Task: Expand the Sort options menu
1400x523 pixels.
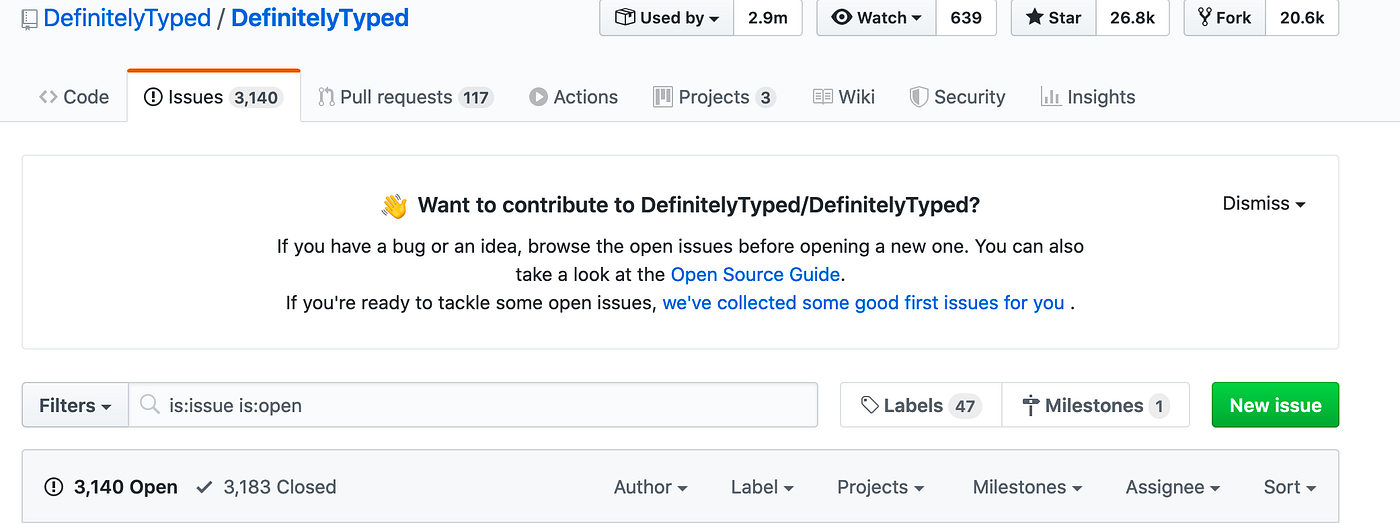Action: click(1289, 487)
